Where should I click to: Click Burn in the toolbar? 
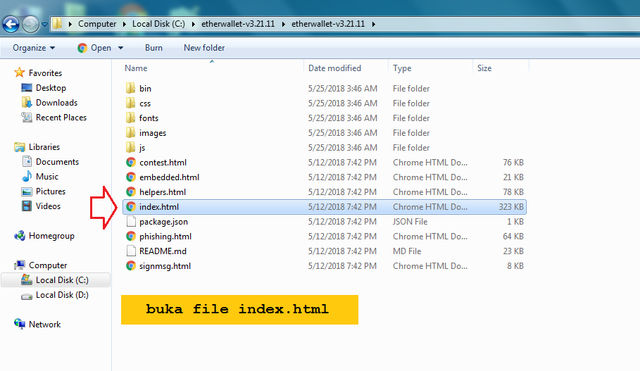(153, 48)
